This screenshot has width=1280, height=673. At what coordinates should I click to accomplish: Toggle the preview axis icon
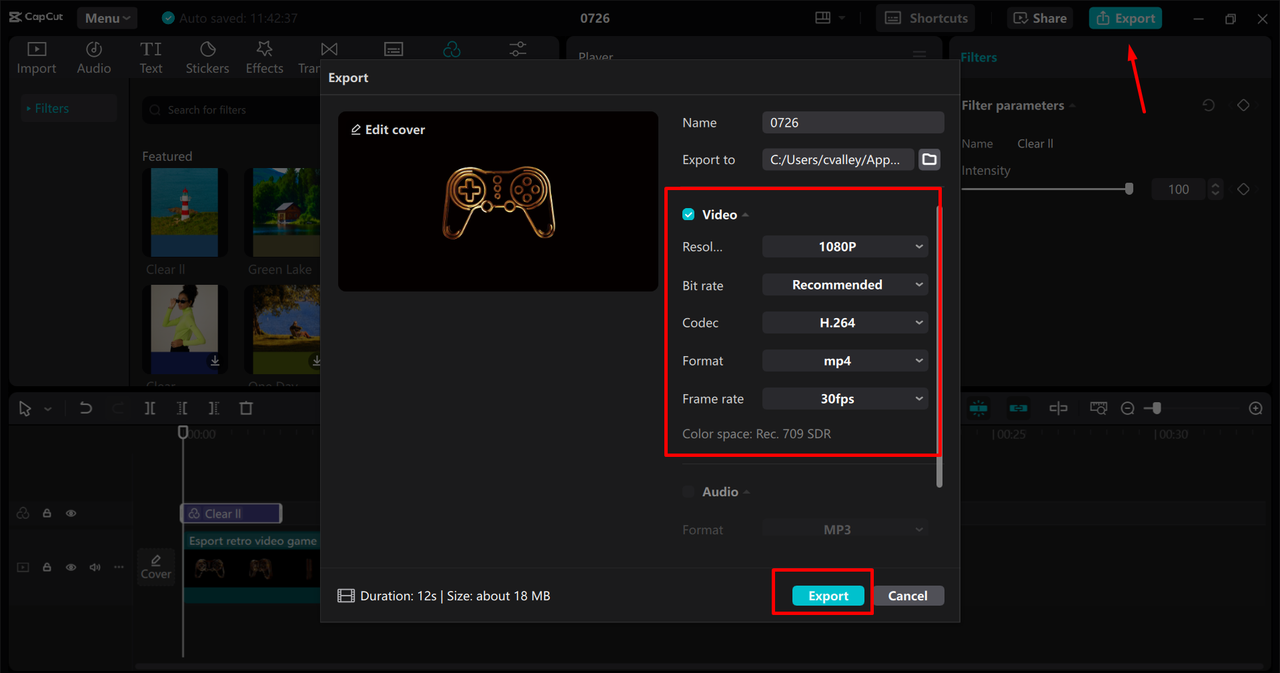tap(1058, 408)
